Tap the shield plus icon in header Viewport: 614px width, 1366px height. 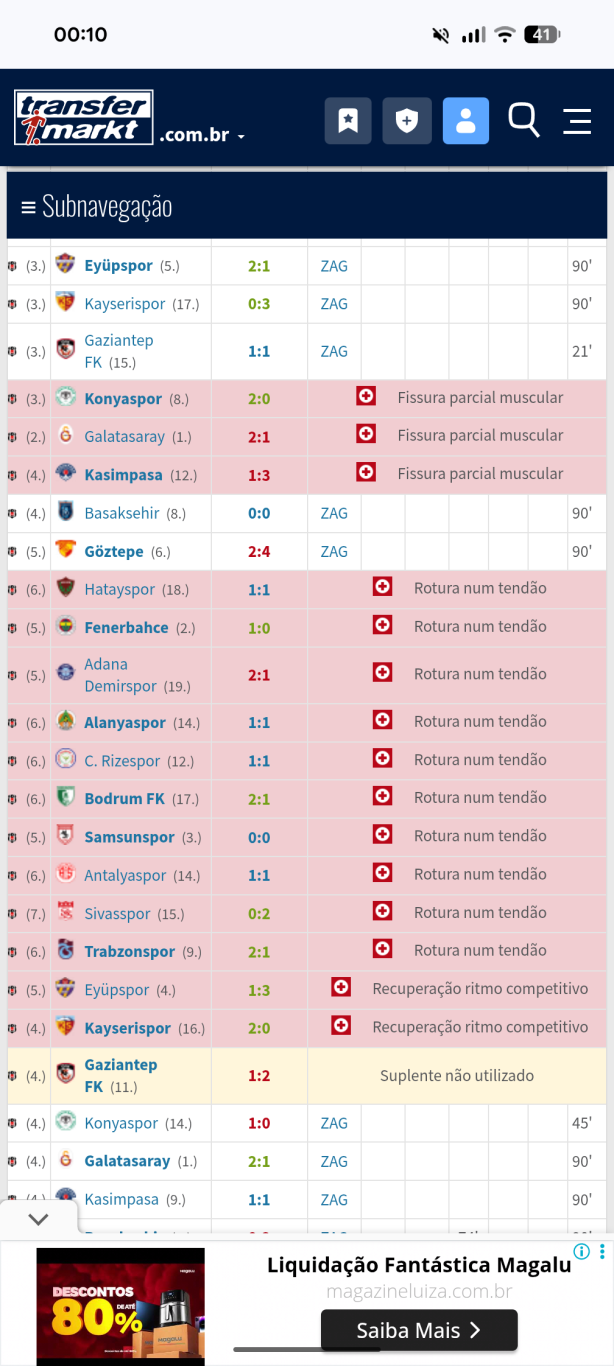[407, 121]
